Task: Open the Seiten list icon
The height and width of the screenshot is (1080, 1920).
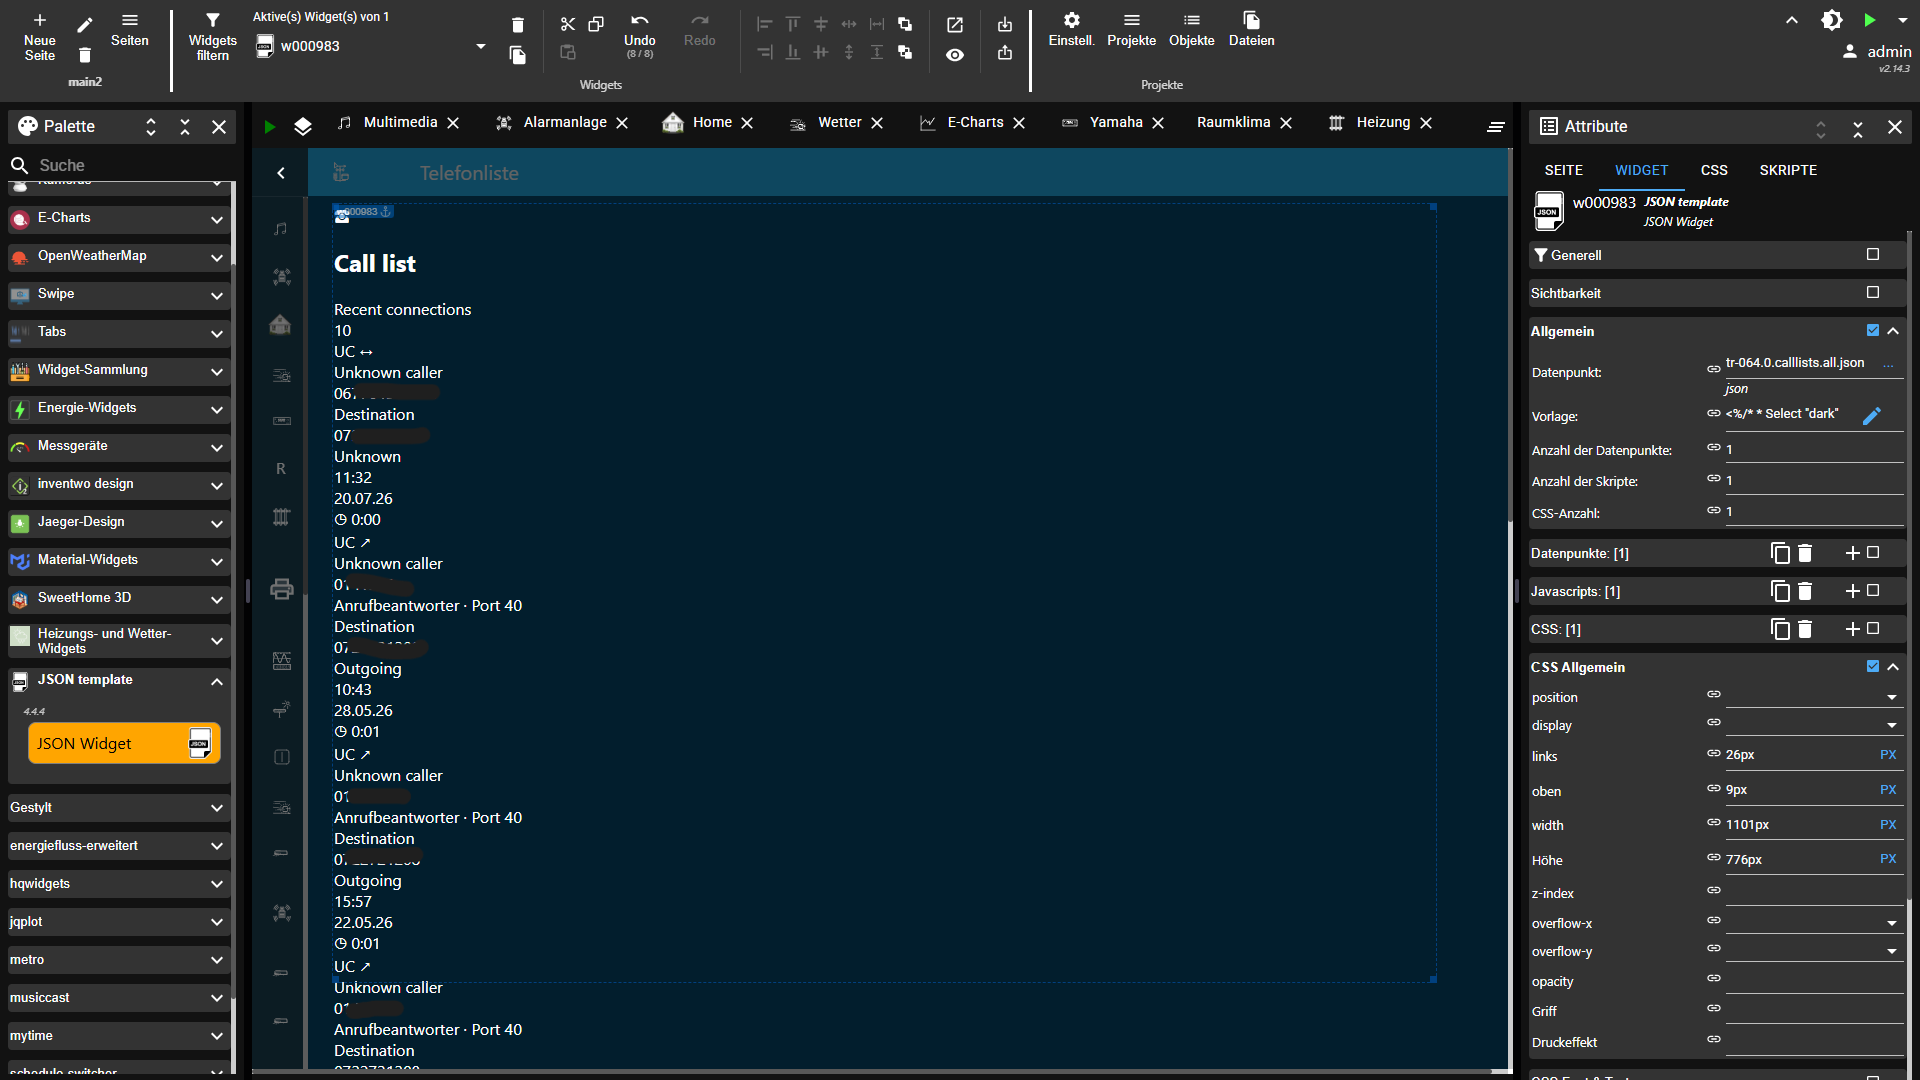Action: [x=130, y=20]
